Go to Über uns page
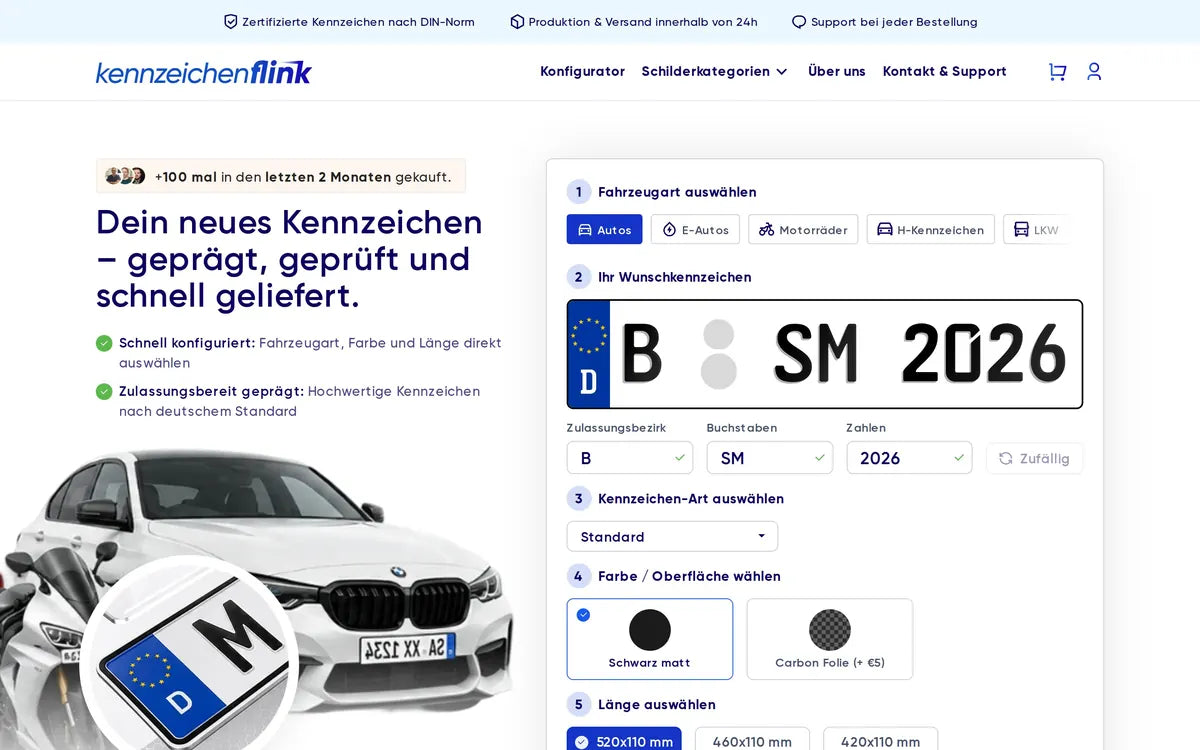The width and height of the screenshot is (1200, 750). (837, 71)
